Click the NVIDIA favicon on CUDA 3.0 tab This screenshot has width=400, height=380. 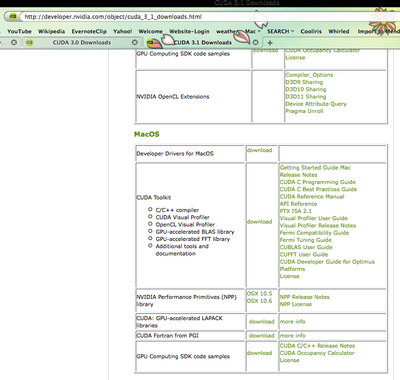29,42
